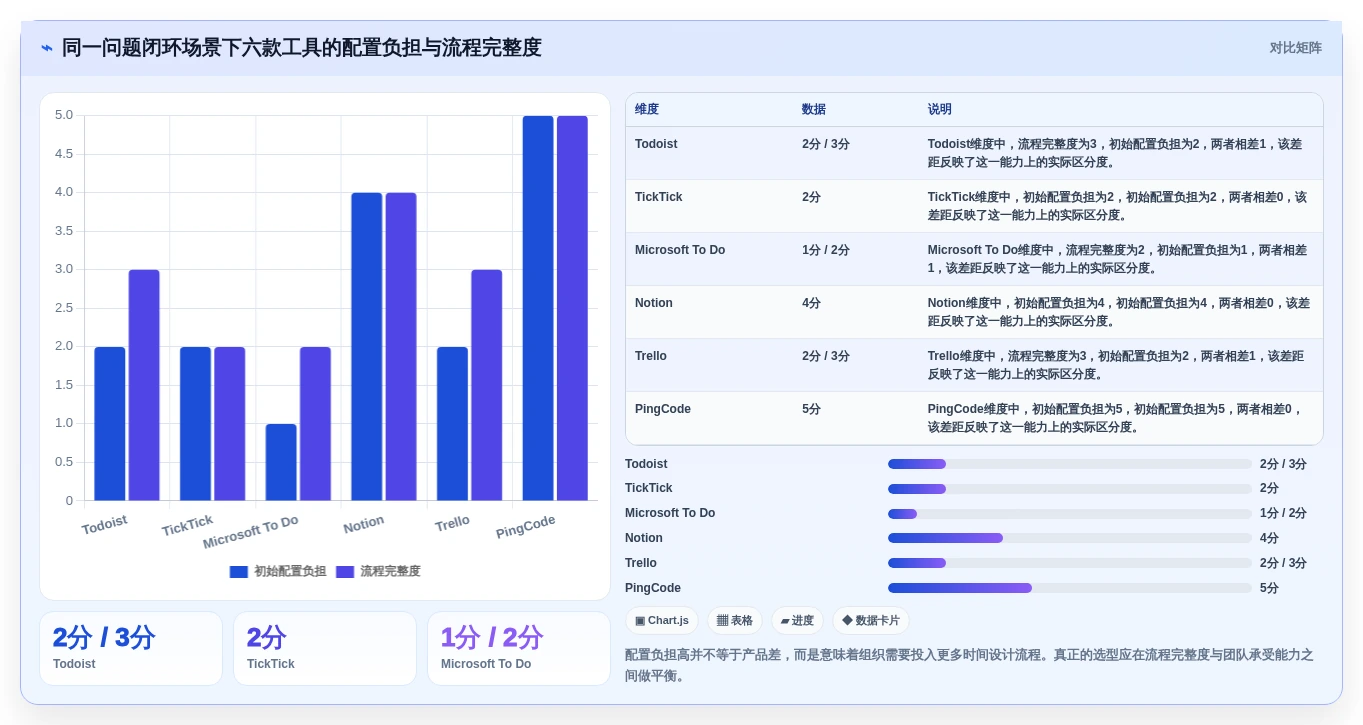Select the 表格 chip
Screen dimensions: 1363x725
point(735,621)
